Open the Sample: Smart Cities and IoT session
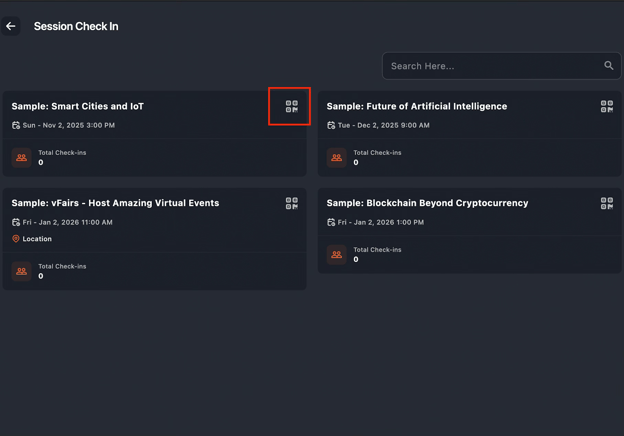 pyautogui.click(x=78, y=106)
